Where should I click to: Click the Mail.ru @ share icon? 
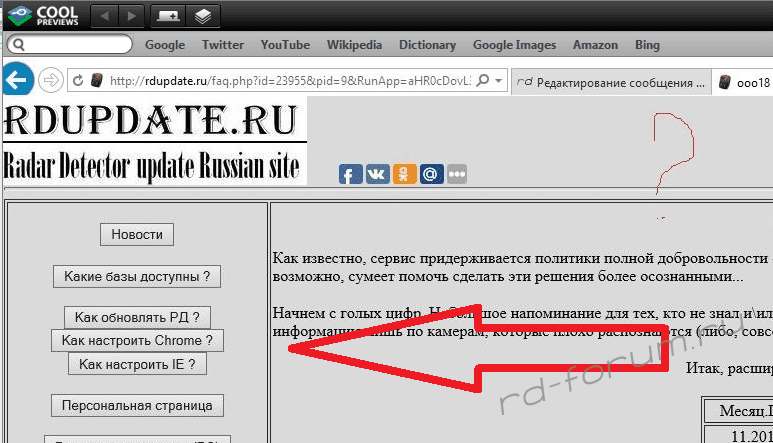coord(431,174)
